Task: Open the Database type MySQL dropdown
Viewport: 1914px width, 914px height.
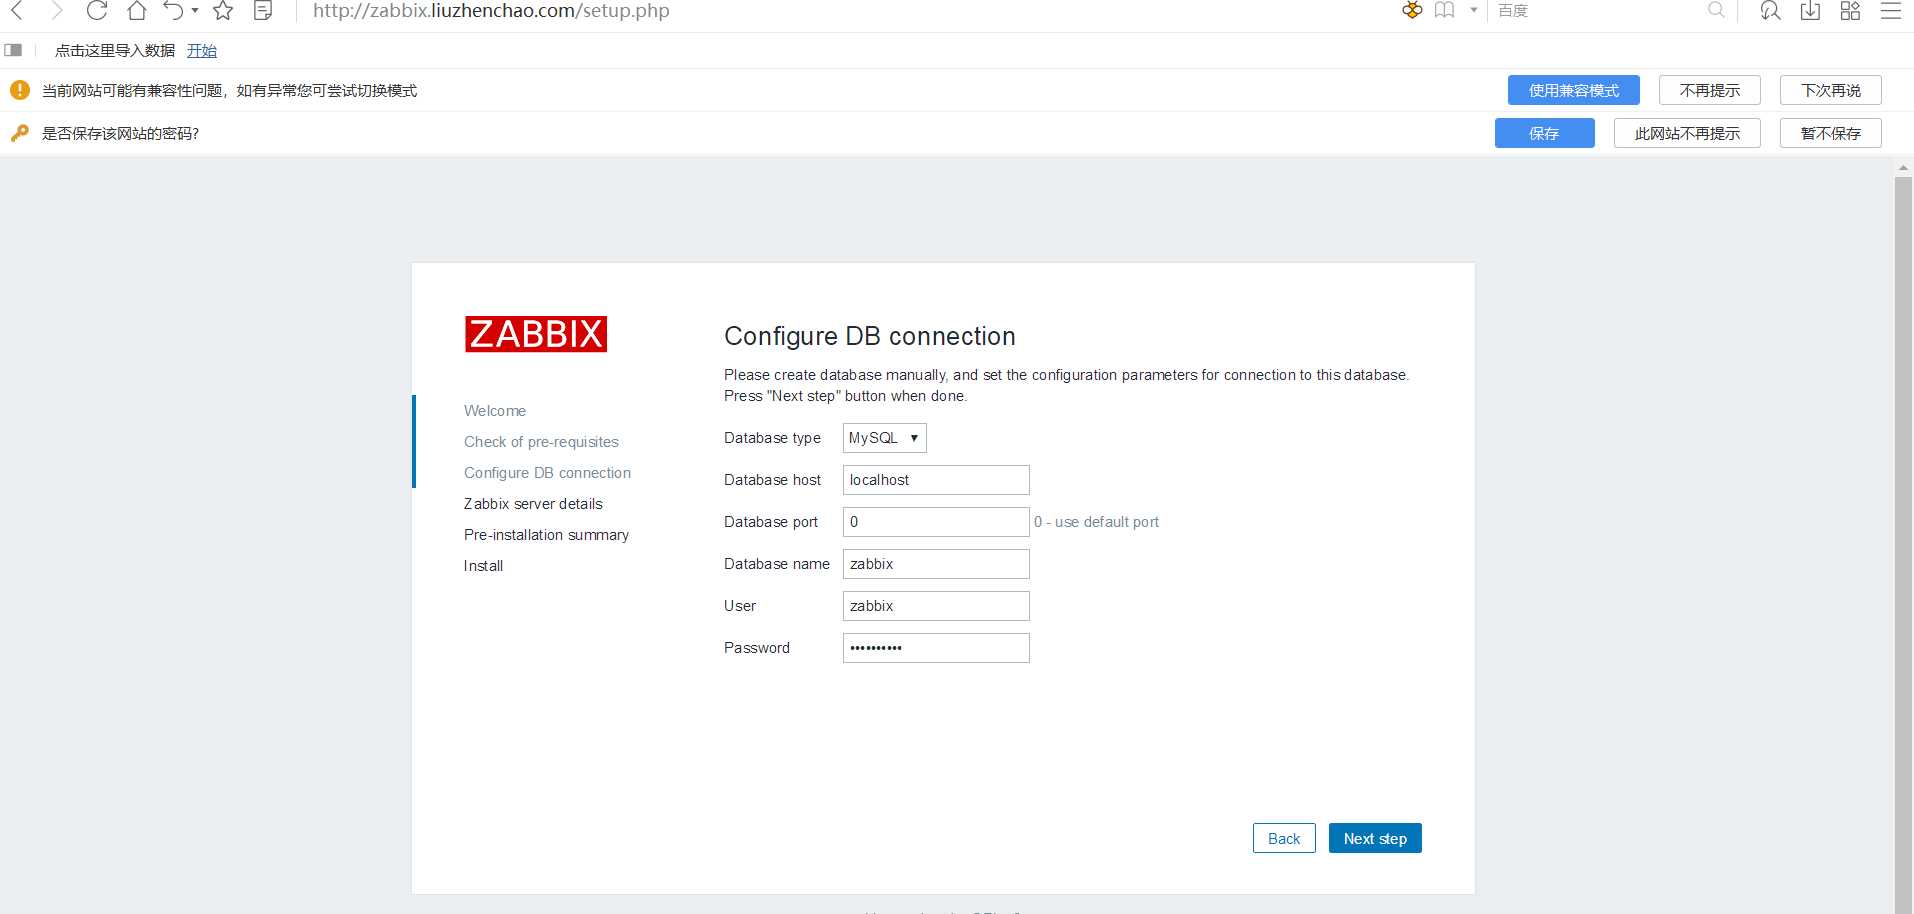Action: pyautogui.click(x=885, y=438)
